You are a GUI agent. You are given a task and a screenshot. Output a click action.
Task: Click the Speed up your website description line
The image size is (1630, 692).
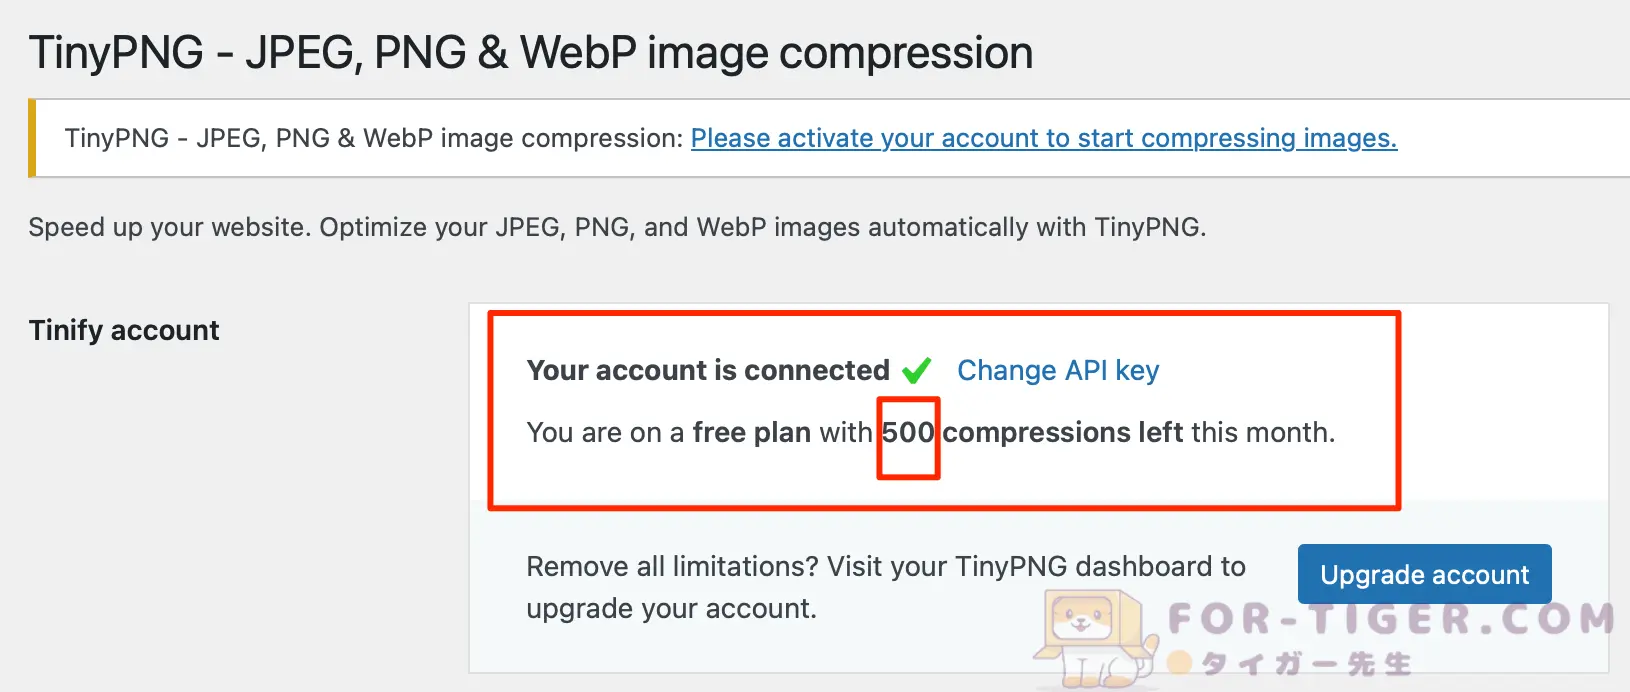pyautogui.click(x=617, y=226)
